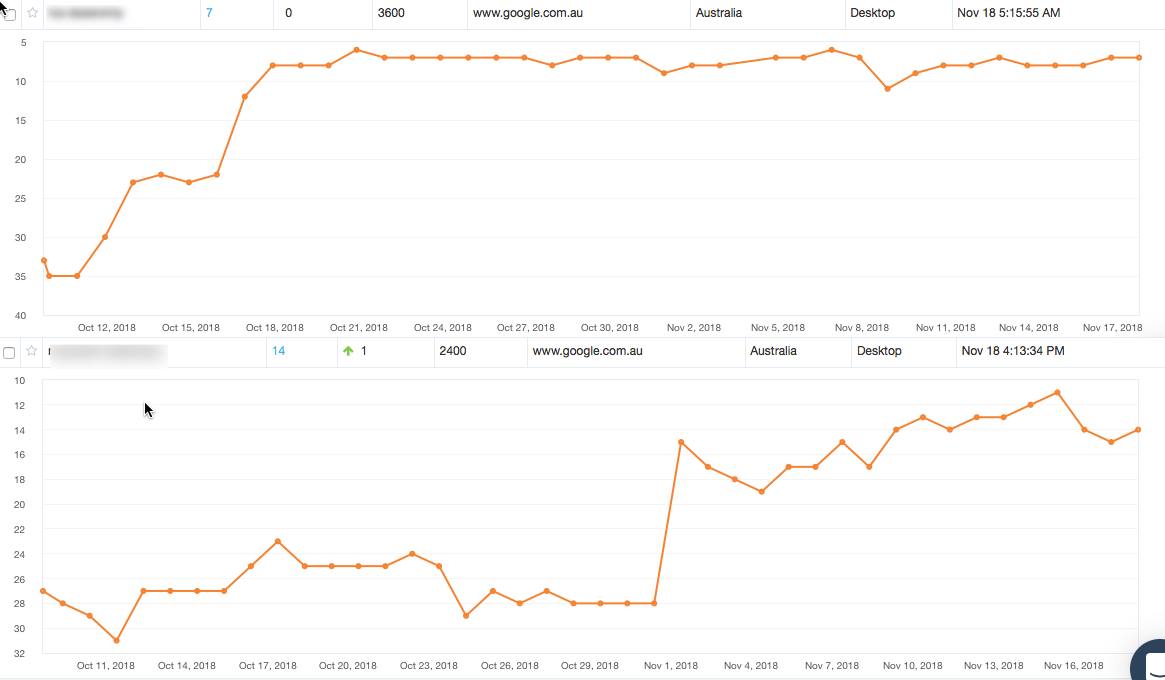
Task: Click the bottom chart's jump point at rank 15
Action: (681, 442)
